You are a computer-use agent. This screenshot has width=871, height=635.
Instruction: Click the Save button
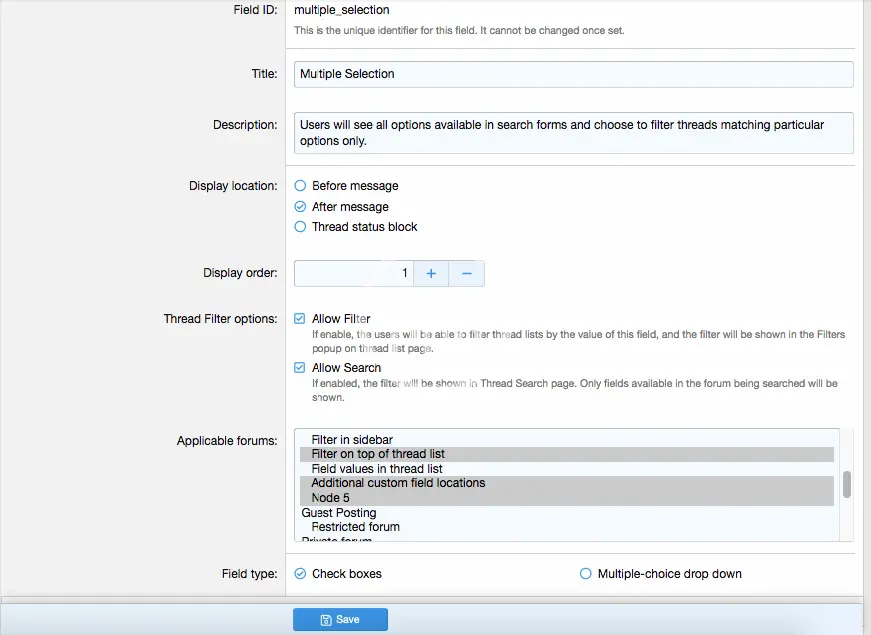(x=340, y=620)
